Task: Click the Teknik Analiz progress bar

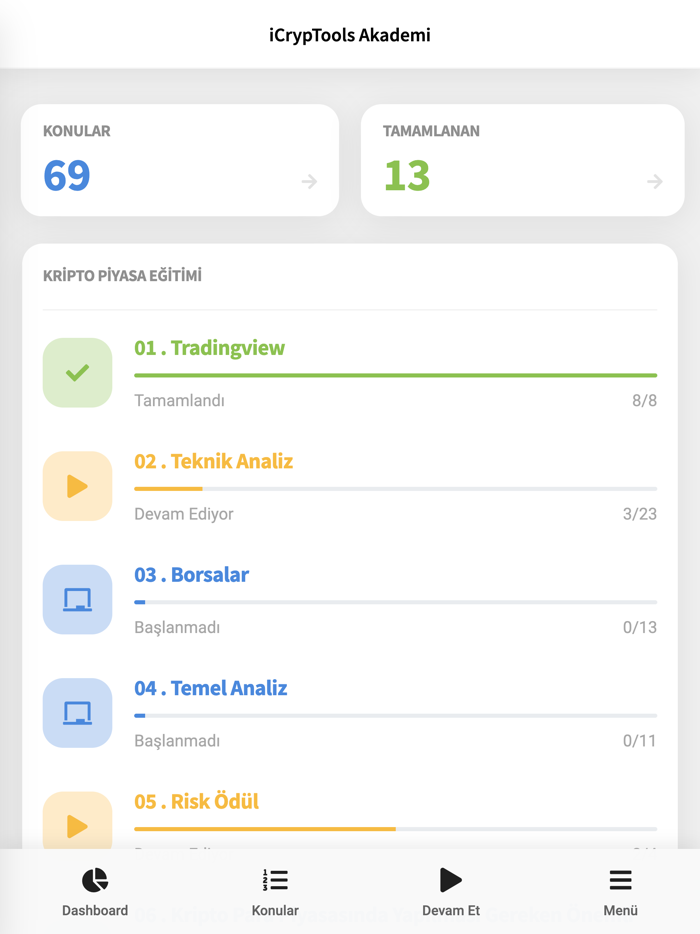Action: tap(395, 489)
